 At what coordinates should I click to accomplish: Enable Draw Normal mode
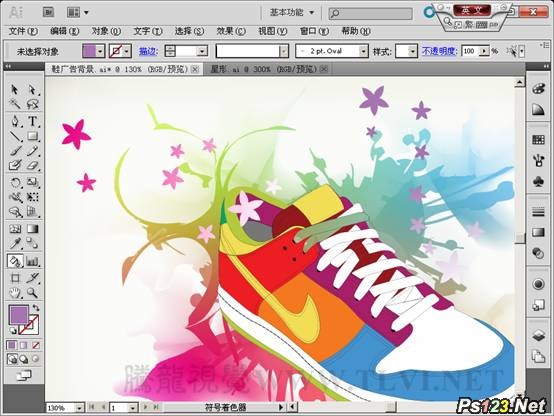click(12, 359)
